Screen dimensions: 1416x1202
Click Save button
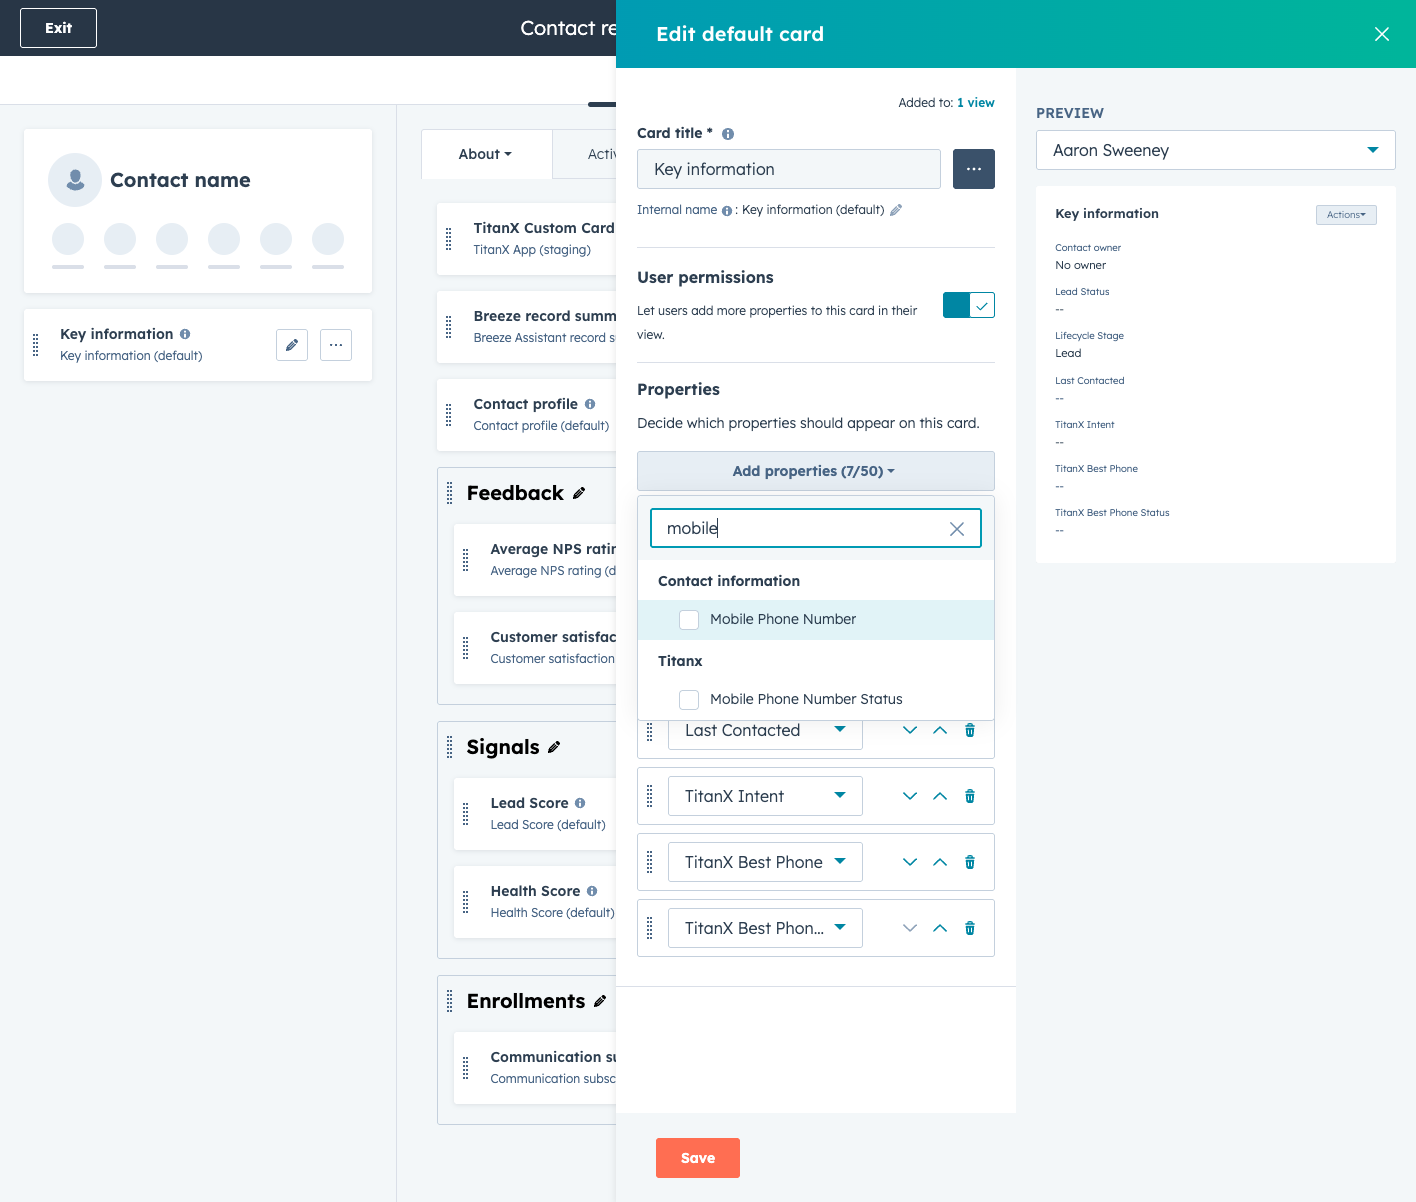point(698,1158)
